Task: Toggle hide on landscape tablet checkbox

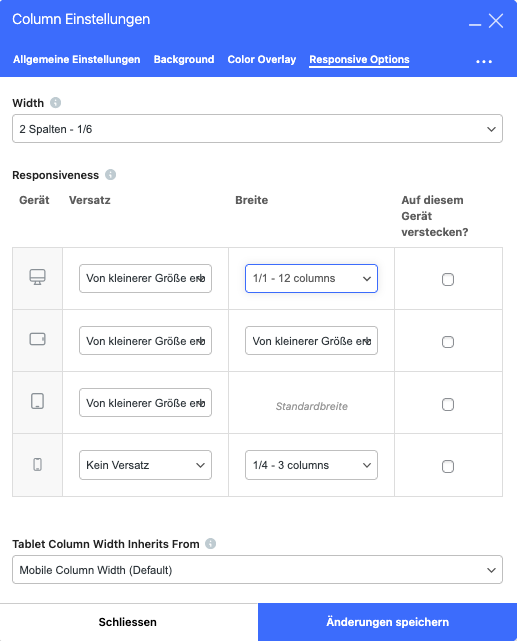Action: pos(448,342)
